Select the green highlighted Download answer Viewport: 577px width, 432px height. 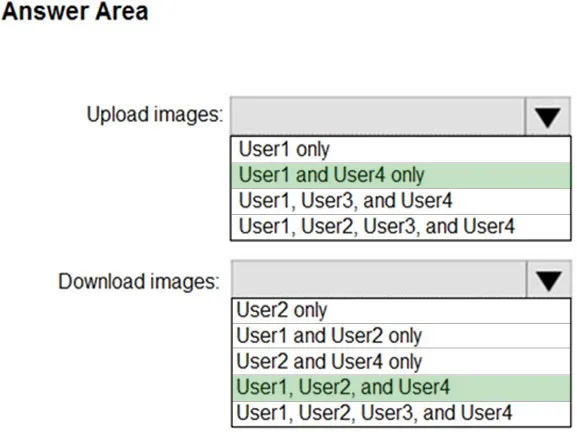click(x=401, y=387)
